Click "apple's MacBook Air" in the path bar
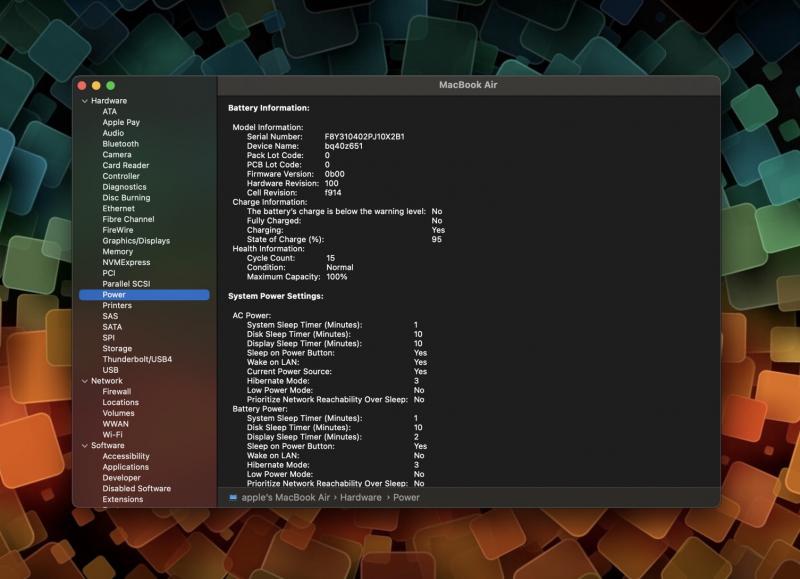This screenshot has height=579, width=800. [286, 497]
